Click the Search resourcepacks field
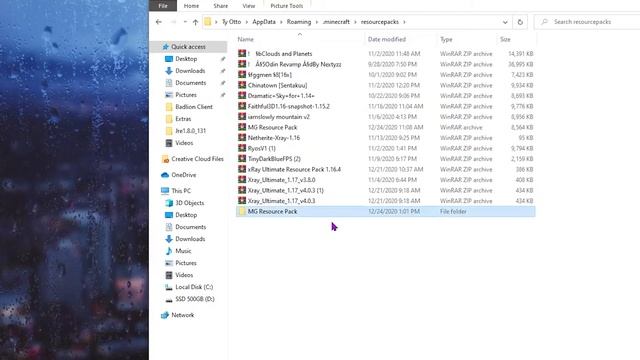 point(587,22)
